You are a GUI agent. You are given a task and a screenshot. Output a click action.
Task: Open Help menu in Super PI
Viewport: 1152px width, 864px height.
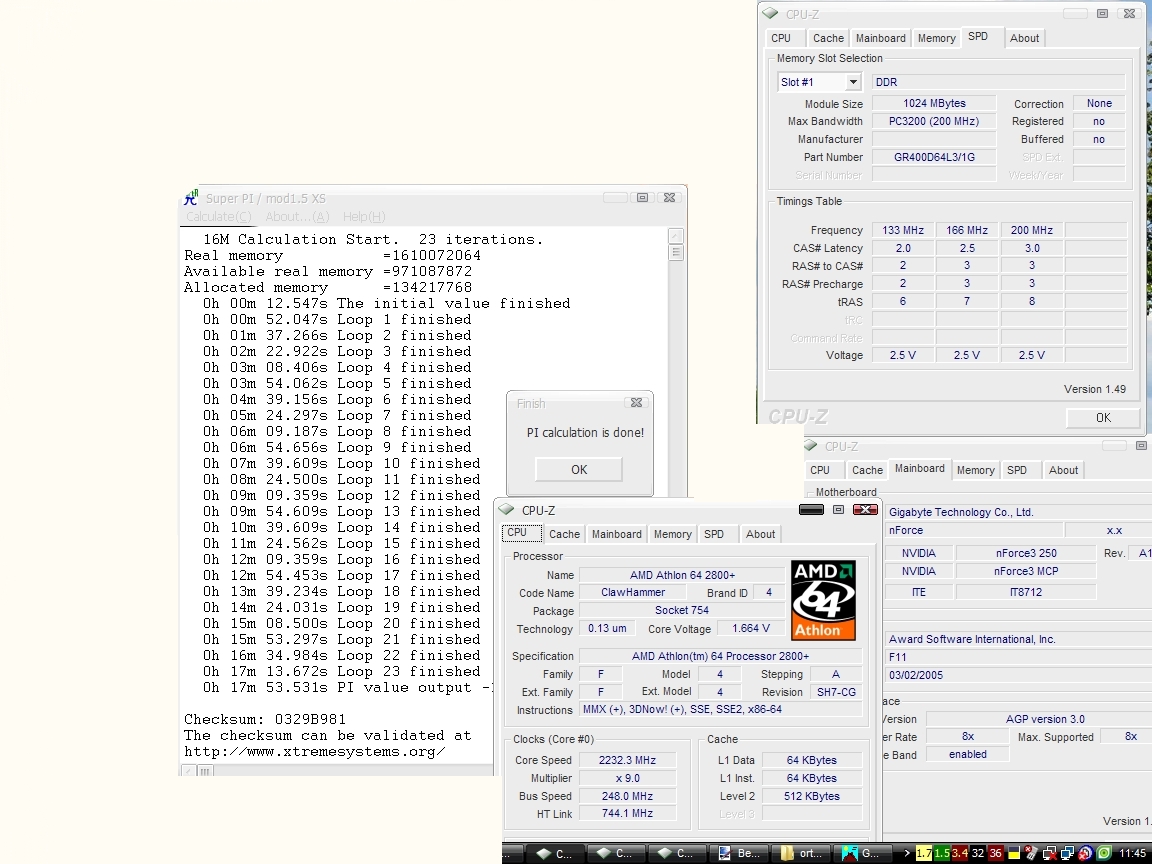364,217
